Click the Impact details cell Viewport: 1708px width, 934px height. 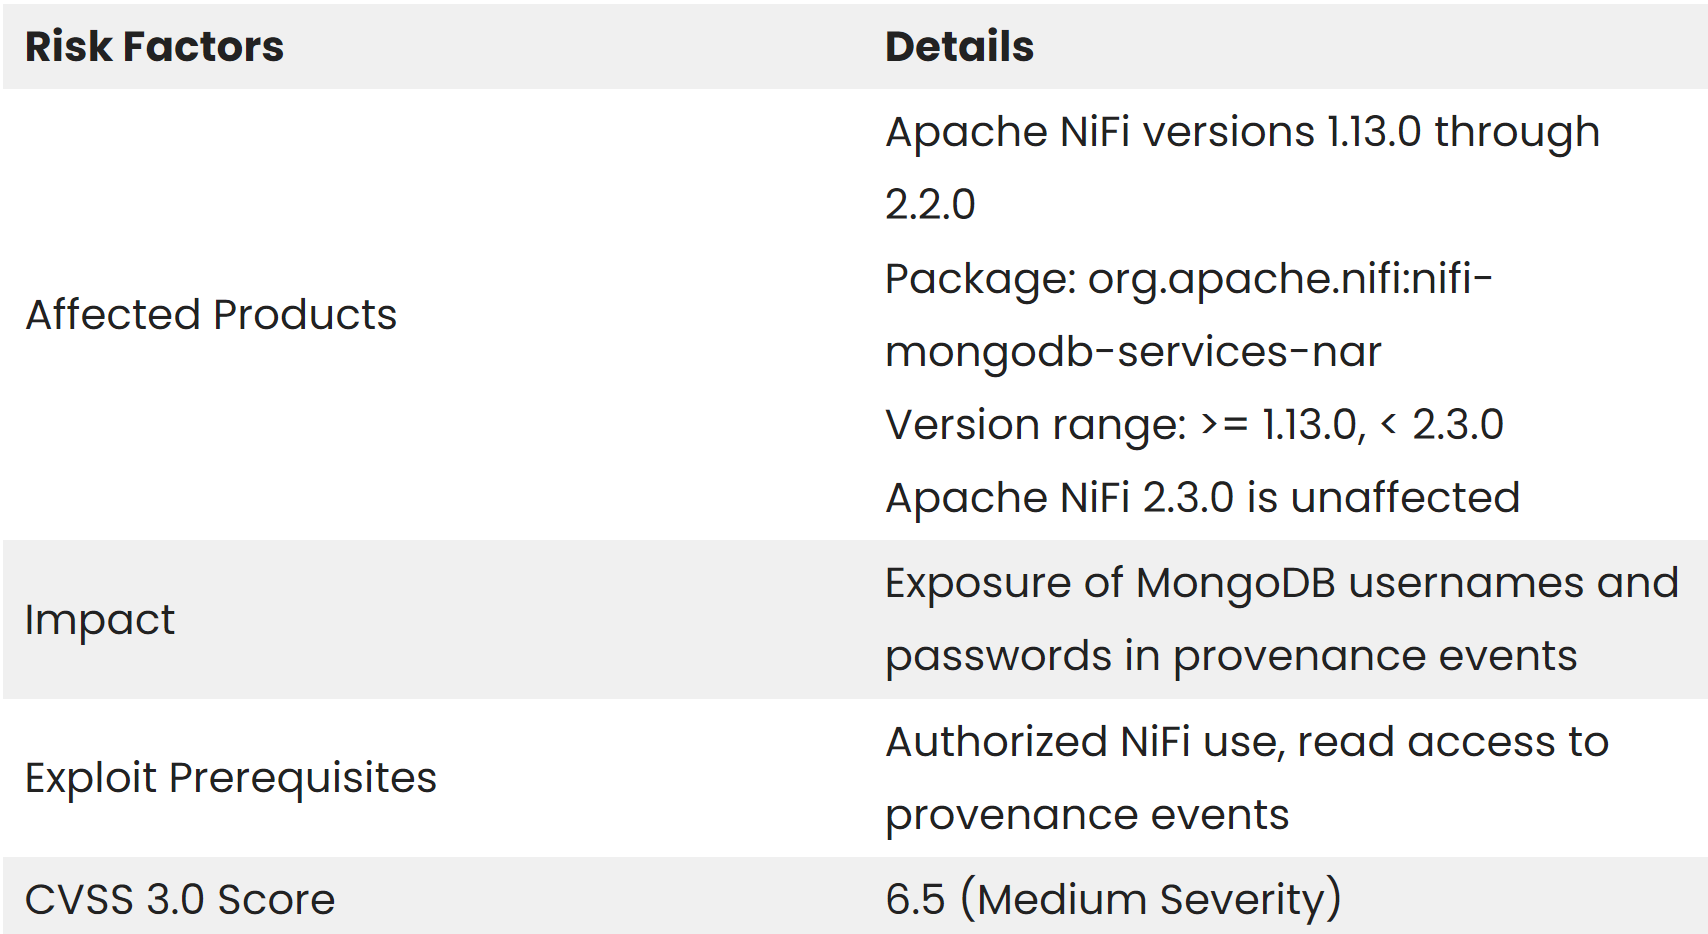[x=1286, y=620]
